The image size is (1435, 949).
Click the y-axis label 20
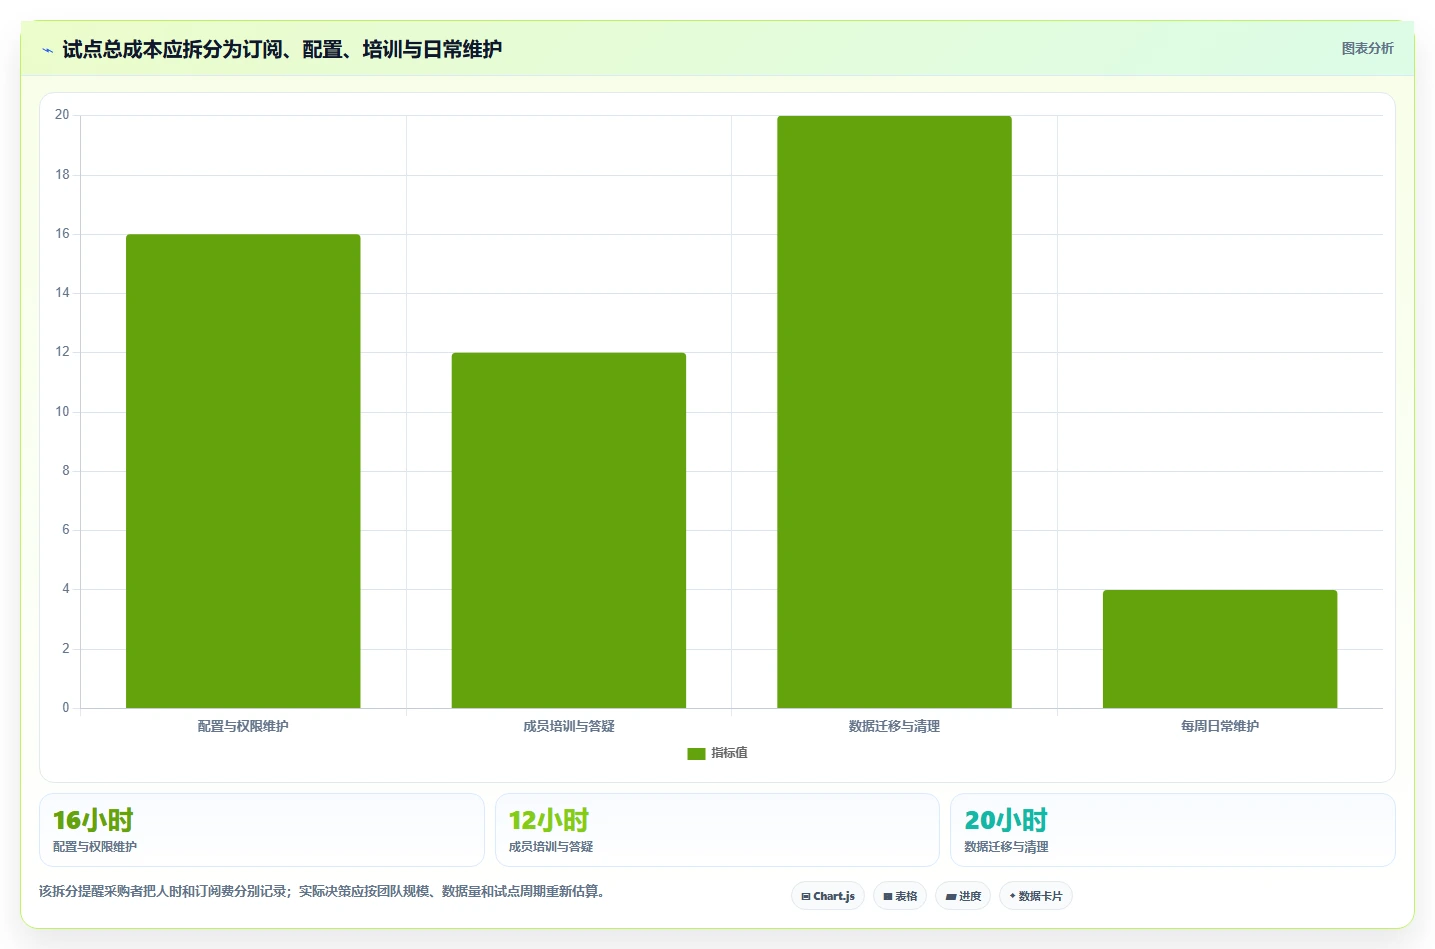pyautogui.click(x=62, y=115)
